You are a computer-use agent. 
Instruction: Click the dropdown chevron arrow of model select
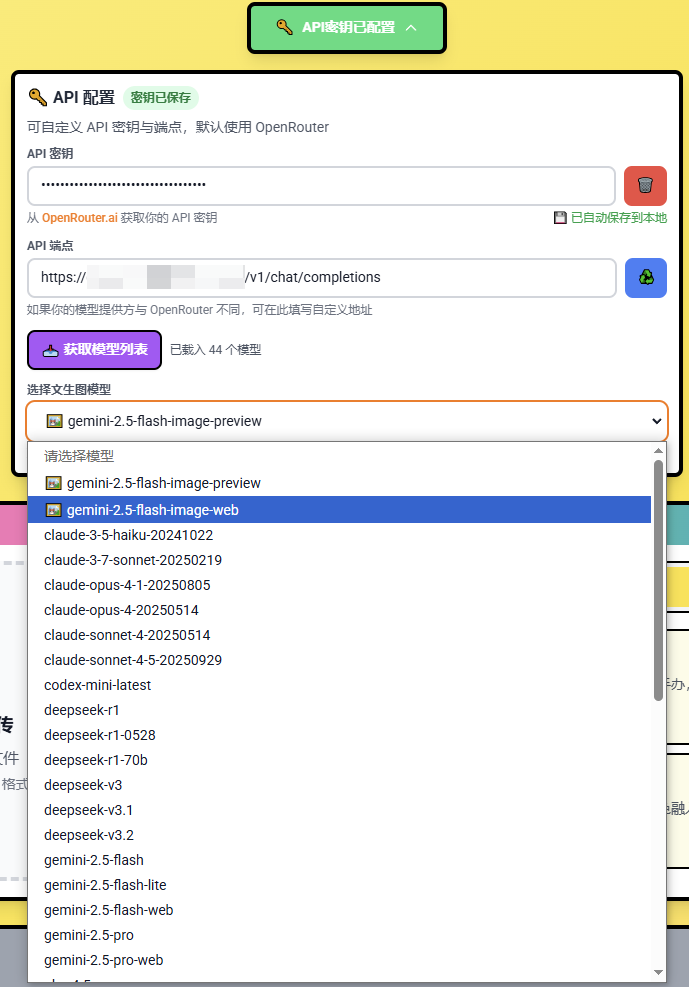[x=657, y=421]
